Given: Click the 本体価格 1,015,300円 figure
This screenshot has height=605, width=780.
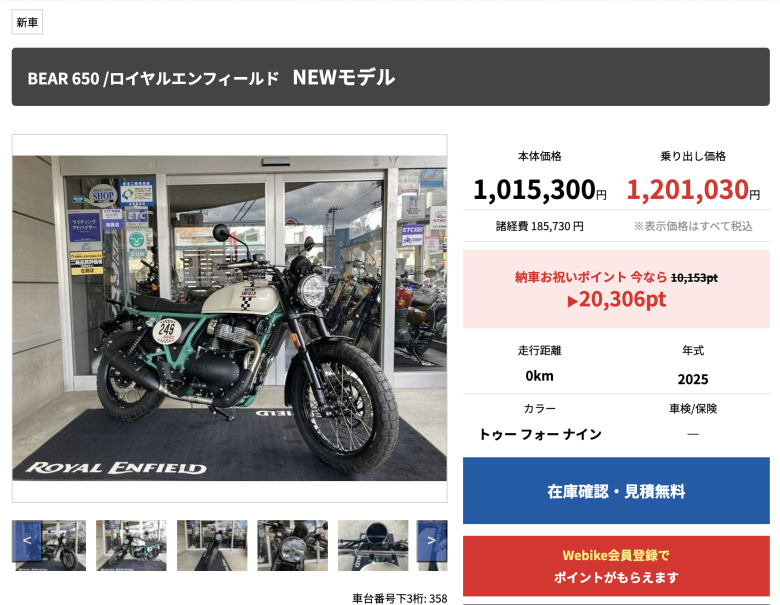Looking at the screenshot, I should [540, 190].
